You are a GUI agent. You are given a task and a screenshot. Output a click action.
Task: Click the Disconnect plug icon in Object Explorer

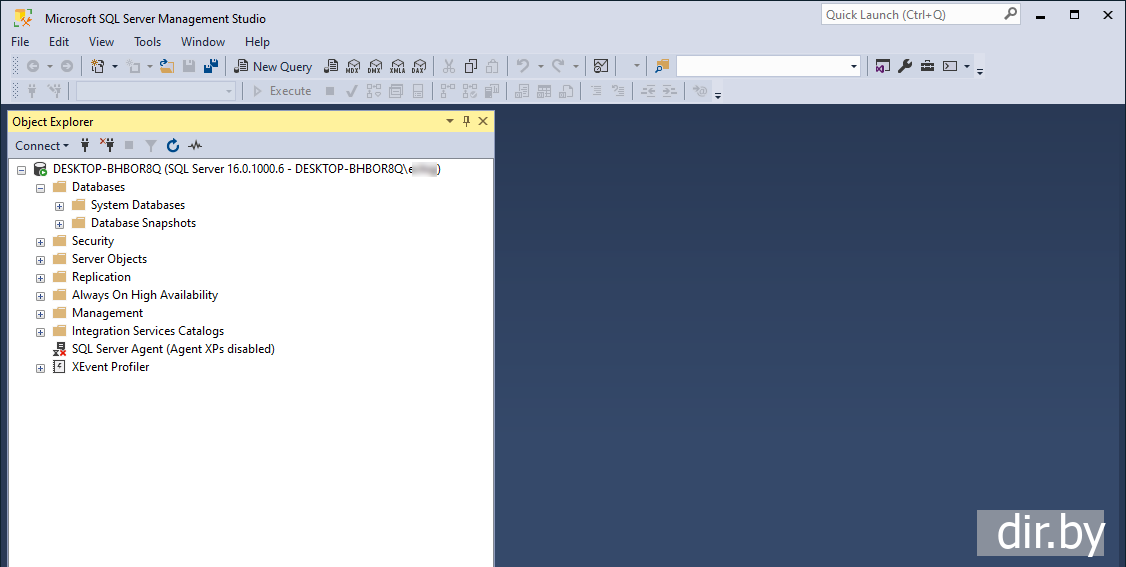(x=107, y=146)
